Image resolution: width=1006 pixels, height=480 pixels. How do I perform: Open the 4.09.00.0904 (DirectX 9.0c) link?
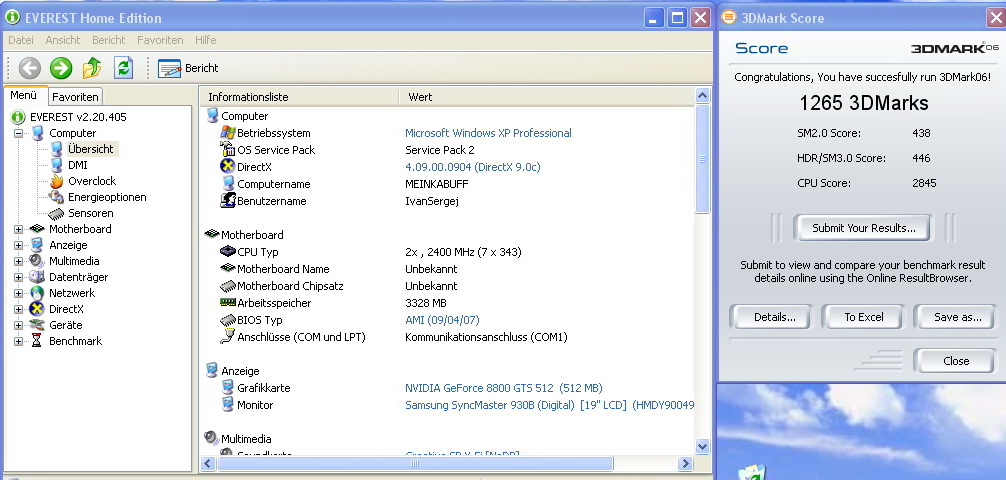click(473, 167)
